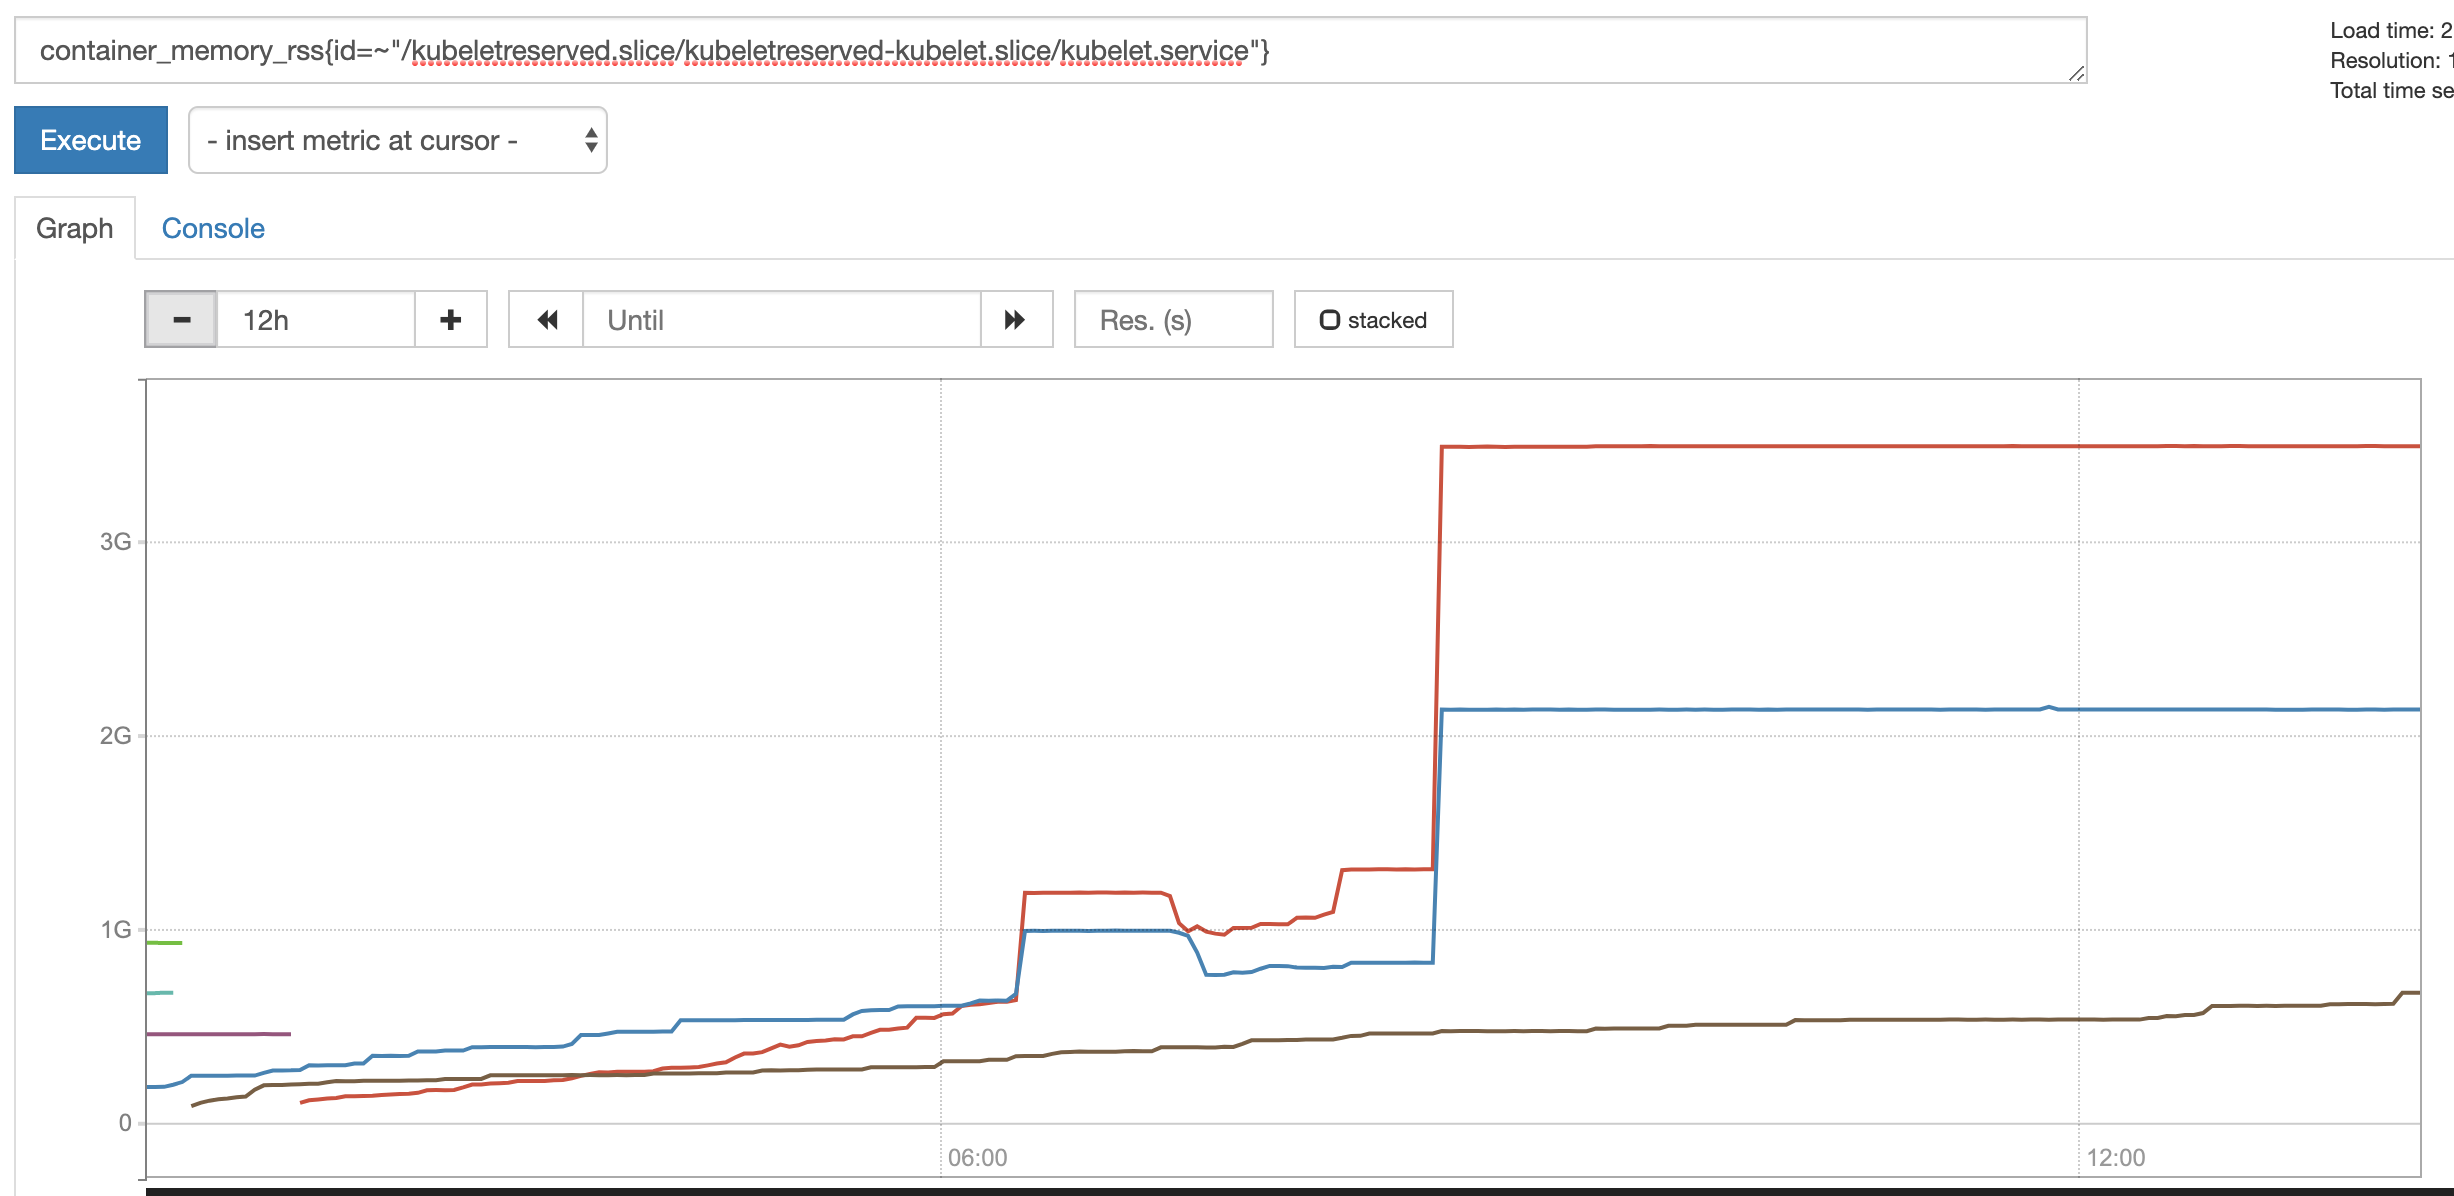Viewport: 2454px width, 1196px height.
Task: Click the purple series line at graph left
Action: pos(220,1034)
